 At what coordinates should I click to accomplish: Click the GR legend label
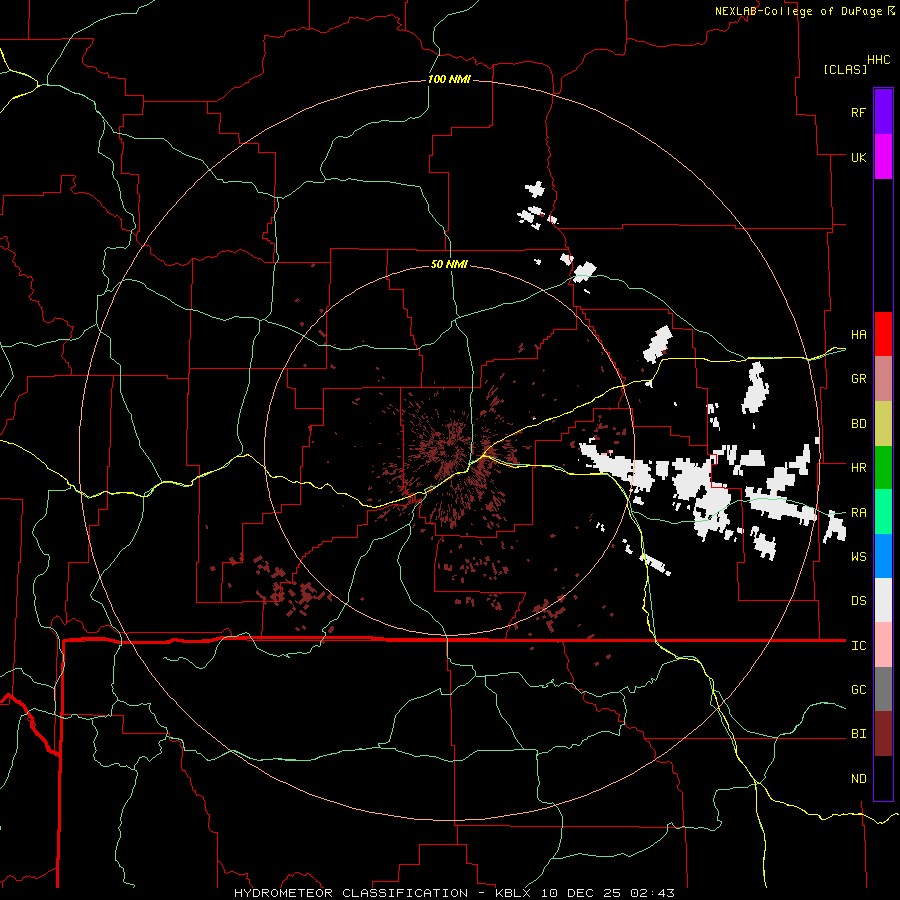click(858, 379)
